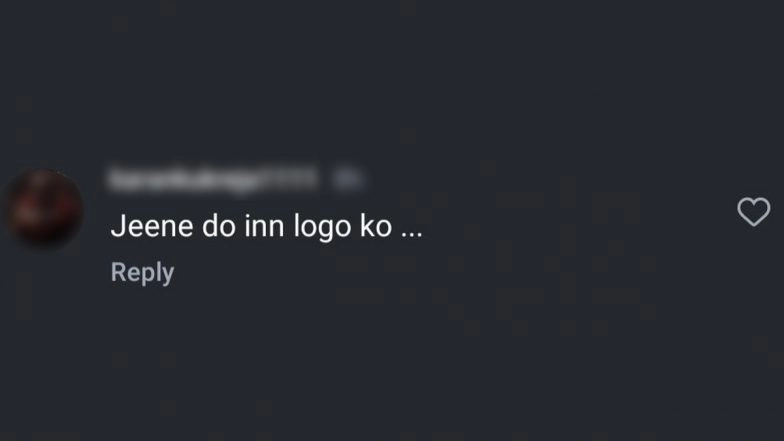This screenshot has width=784, height=441.
Task: Open the commenter's round profile picture
Action: point(44,208)
